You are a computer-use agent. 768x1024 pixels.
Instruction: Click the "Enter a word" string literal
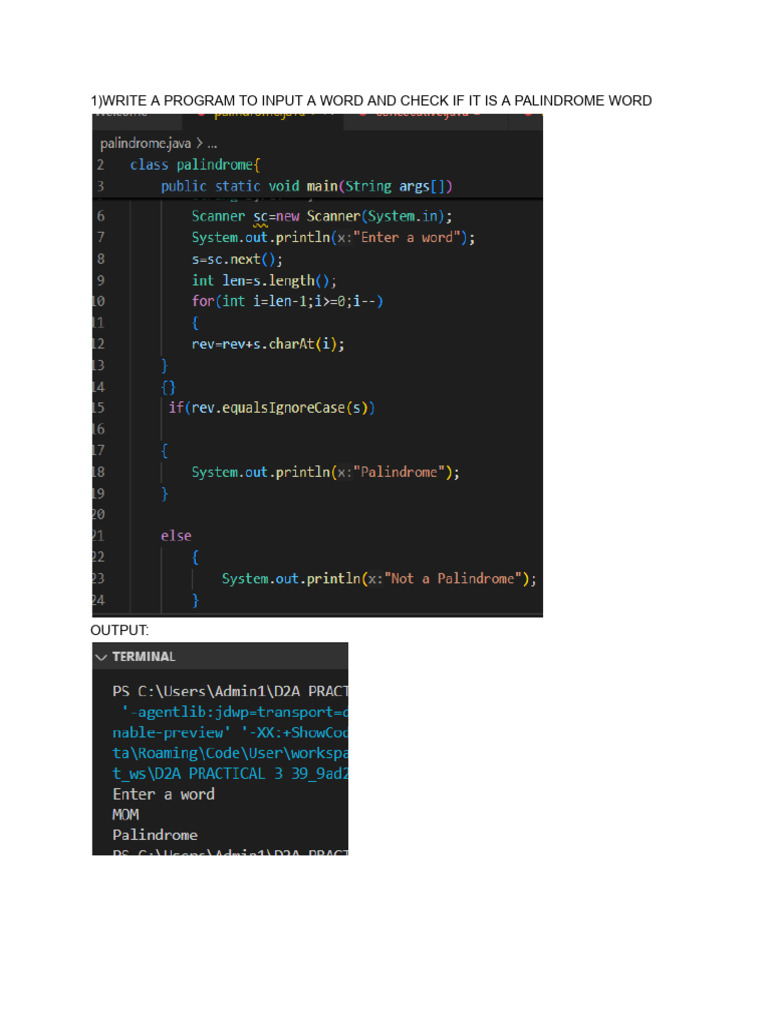pos(418,238)
